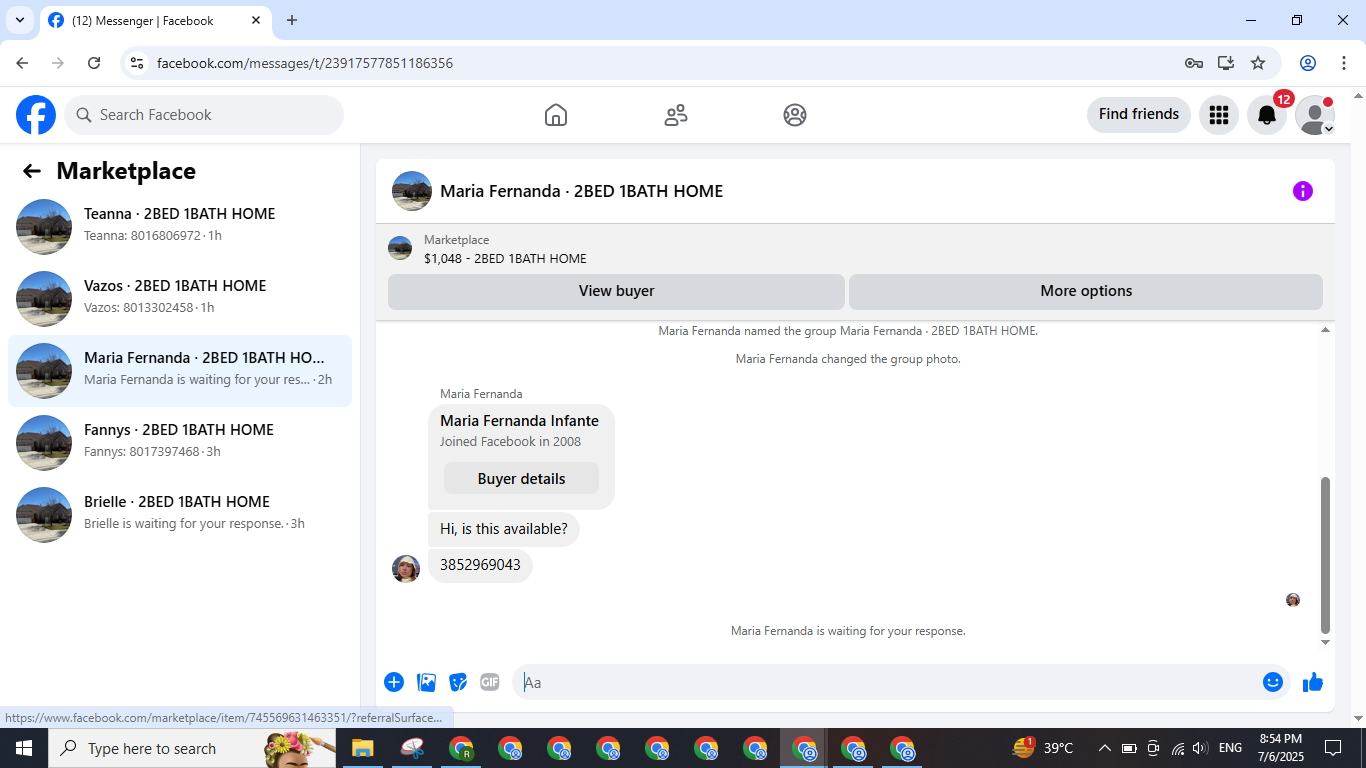Click the browser back button
The height and width of the screenshot is (768, 1366).
22,63
